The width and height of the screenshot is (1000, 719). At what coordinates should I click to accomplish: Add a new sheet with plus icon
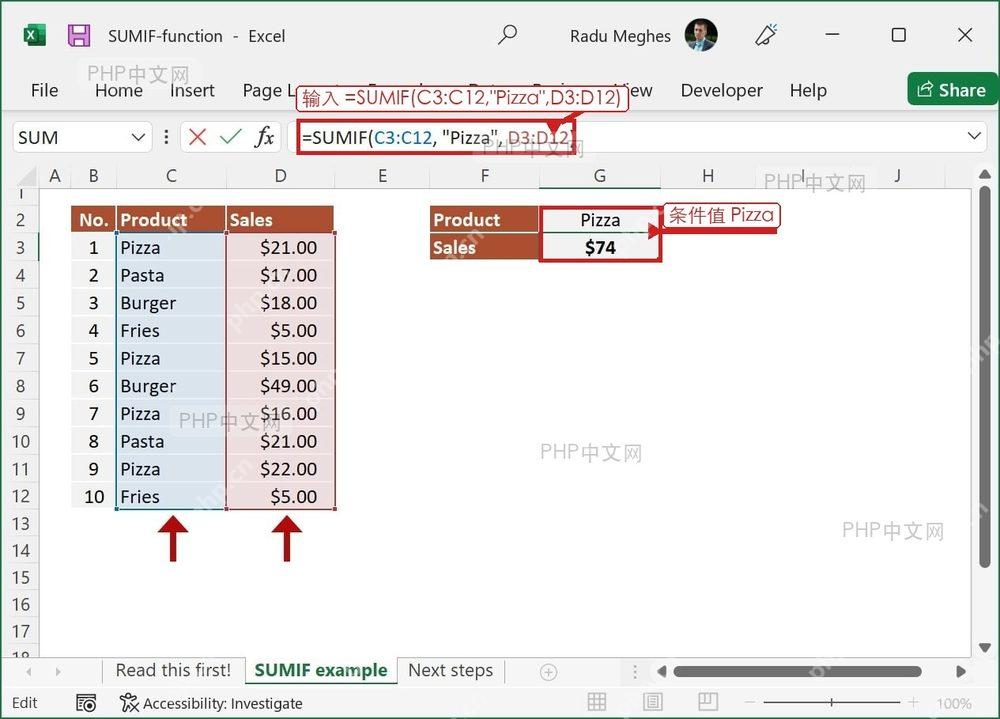(x=548, y=672)
